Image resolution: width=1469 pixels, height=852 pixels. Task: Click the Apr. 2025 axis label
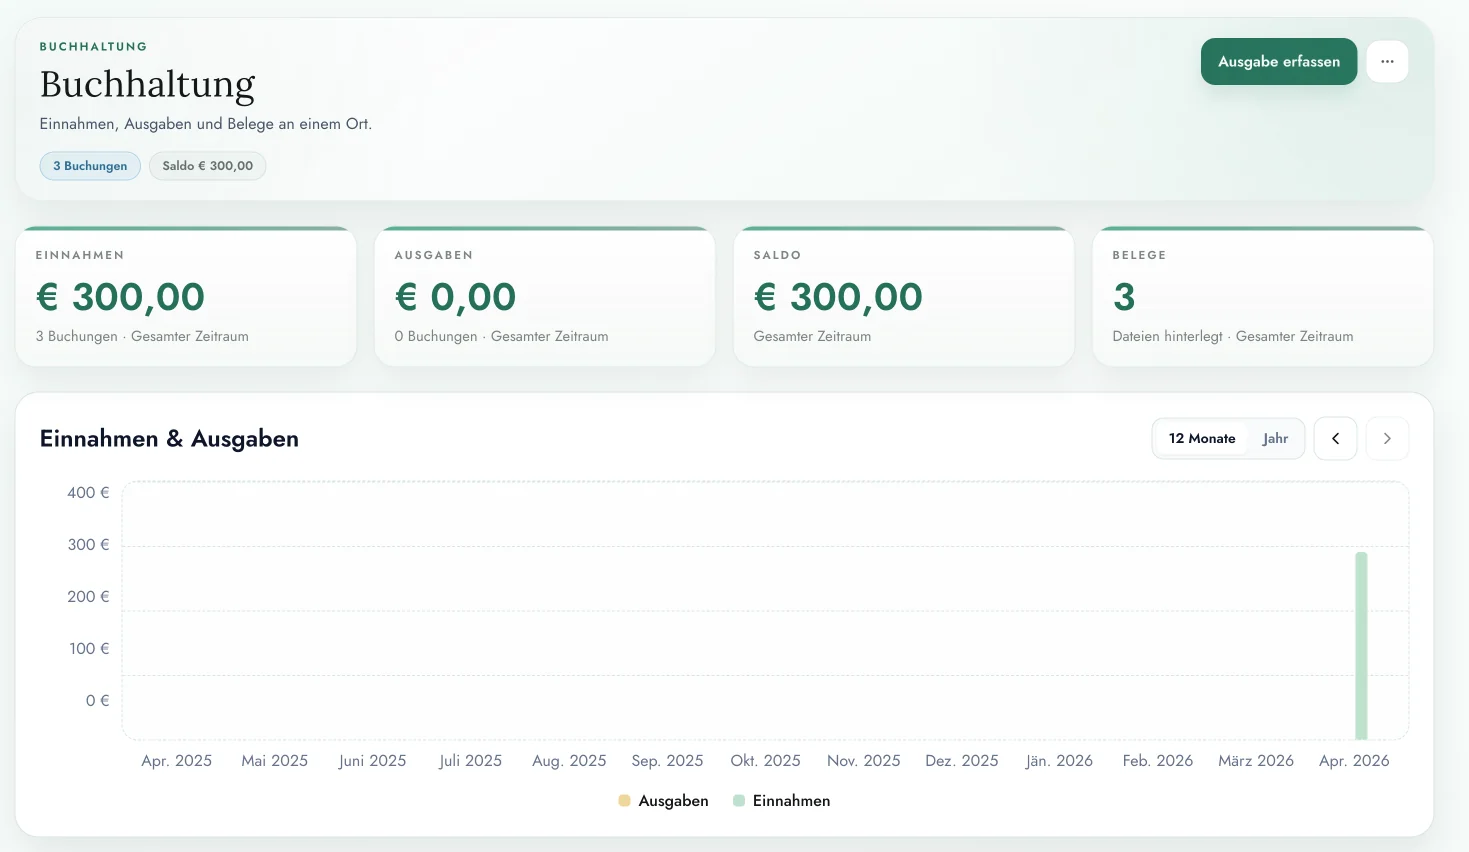[x=177, y=761]
